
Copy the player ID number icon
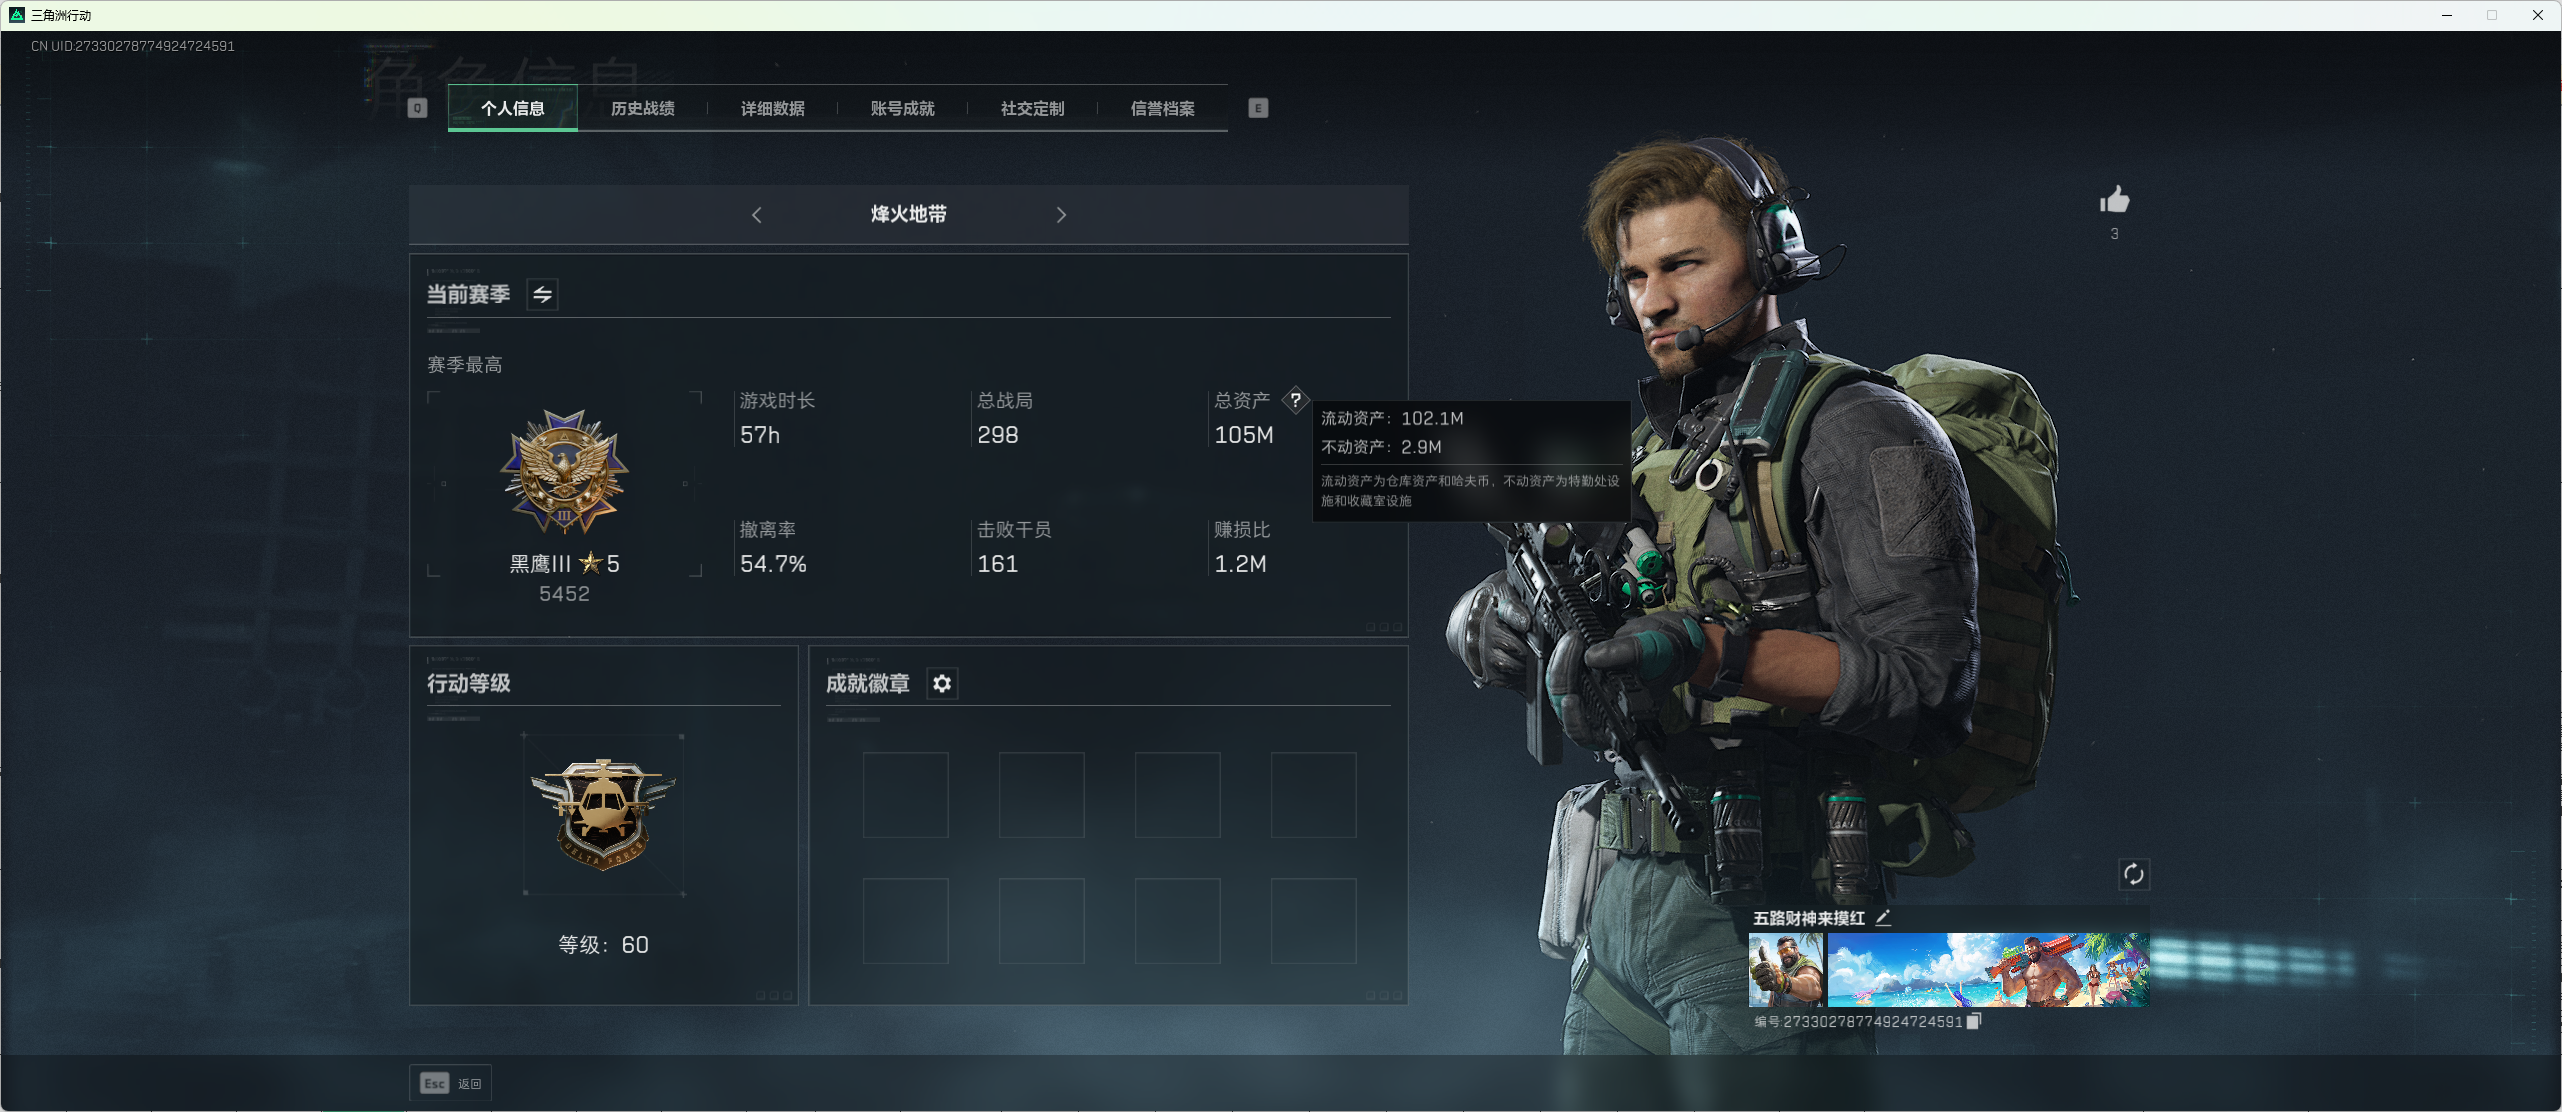1974,1021
